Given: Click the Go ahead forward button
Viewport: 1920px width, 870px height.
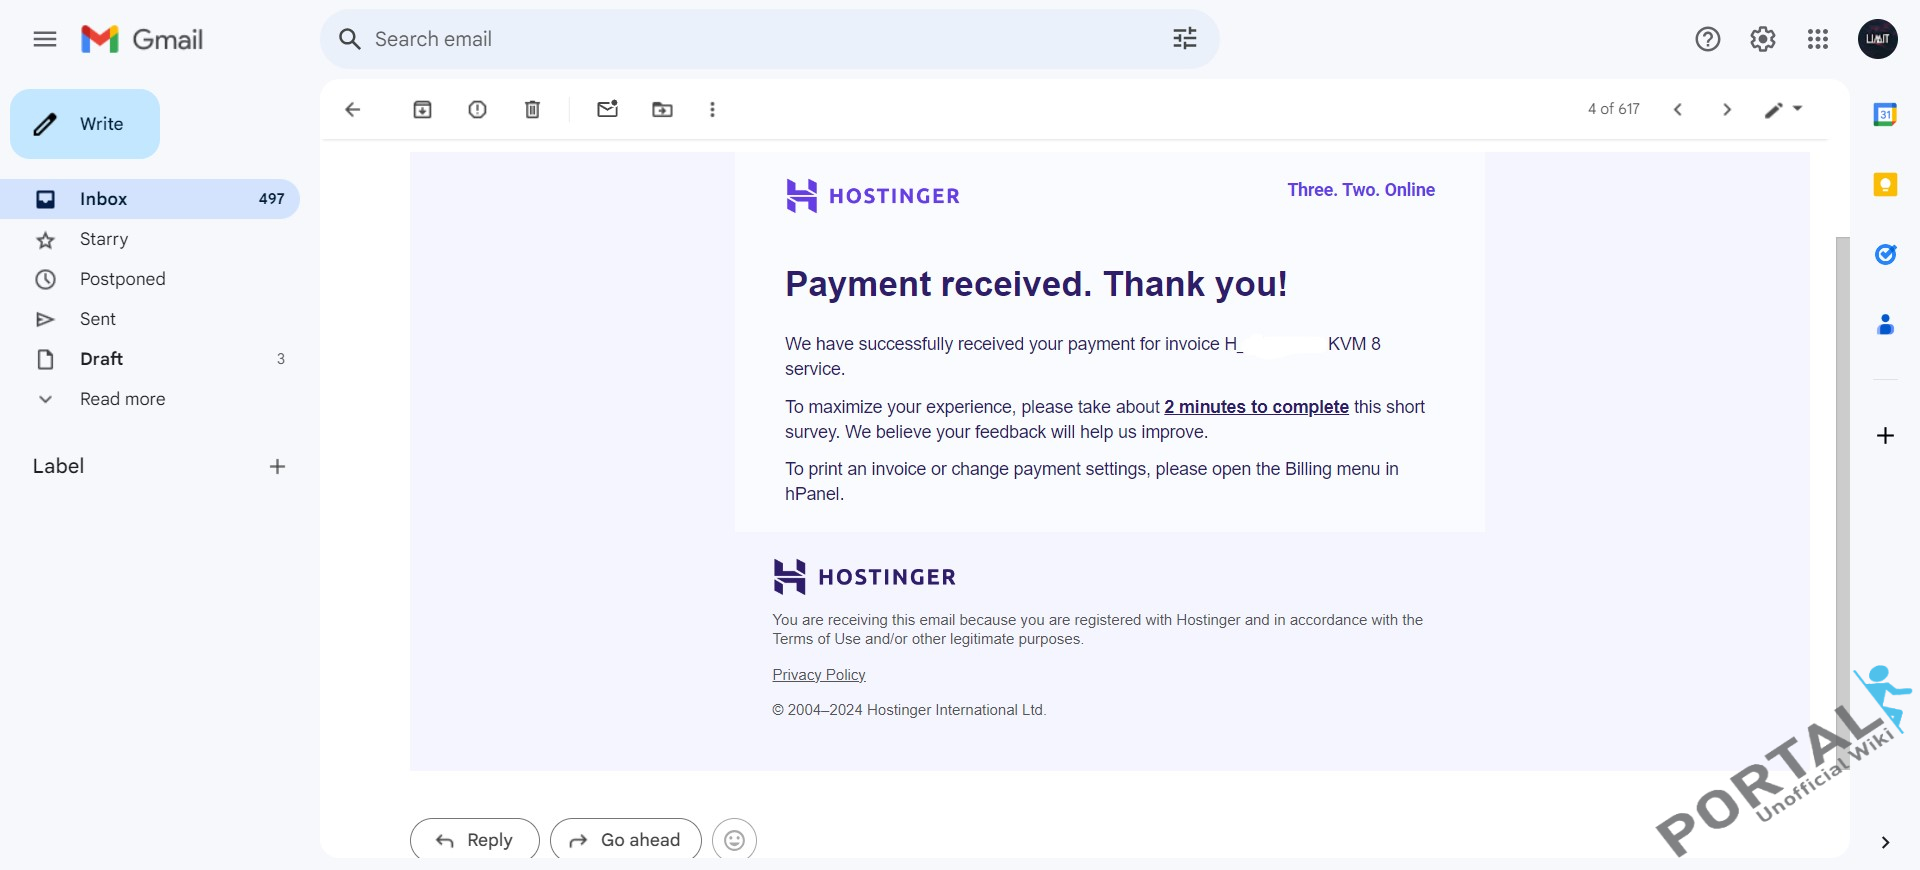Looking at the screenshot, I should (x=626, y=840).
